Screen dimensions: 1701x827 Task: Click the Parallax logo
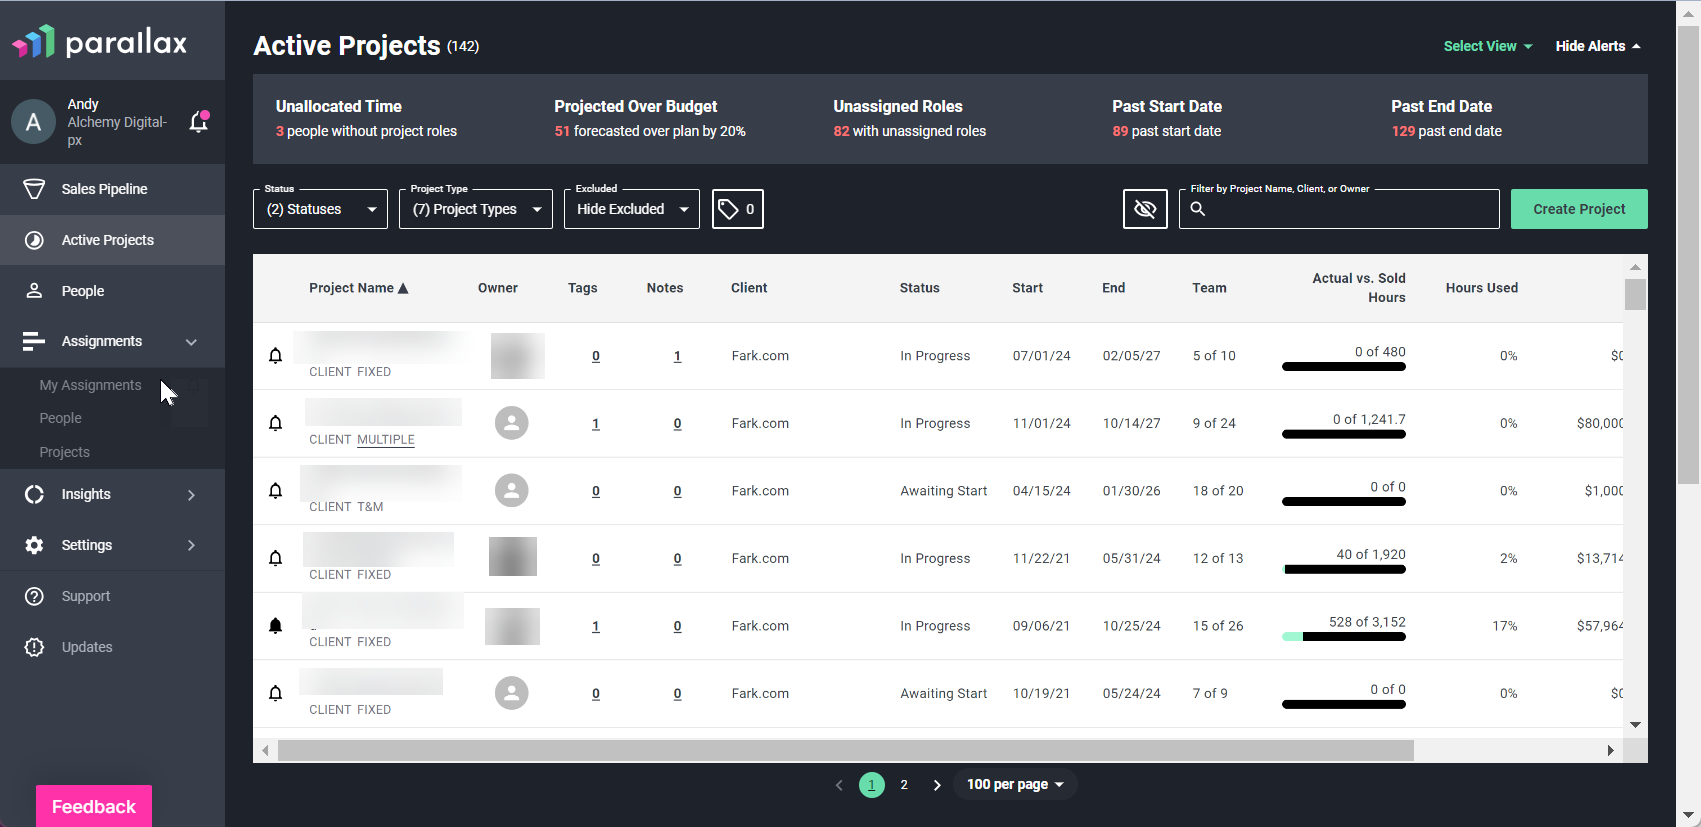tap(100, 41)
